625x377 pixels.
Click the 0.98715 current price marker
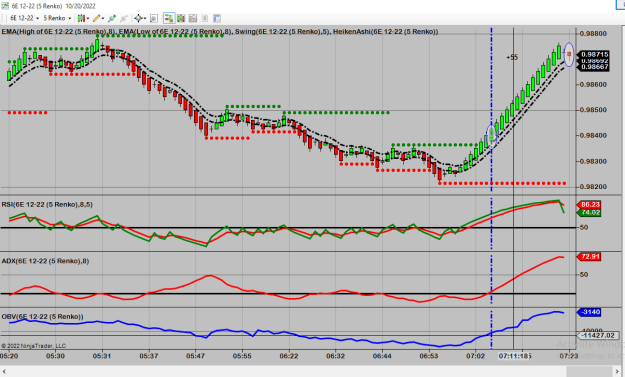coord(594,54)
